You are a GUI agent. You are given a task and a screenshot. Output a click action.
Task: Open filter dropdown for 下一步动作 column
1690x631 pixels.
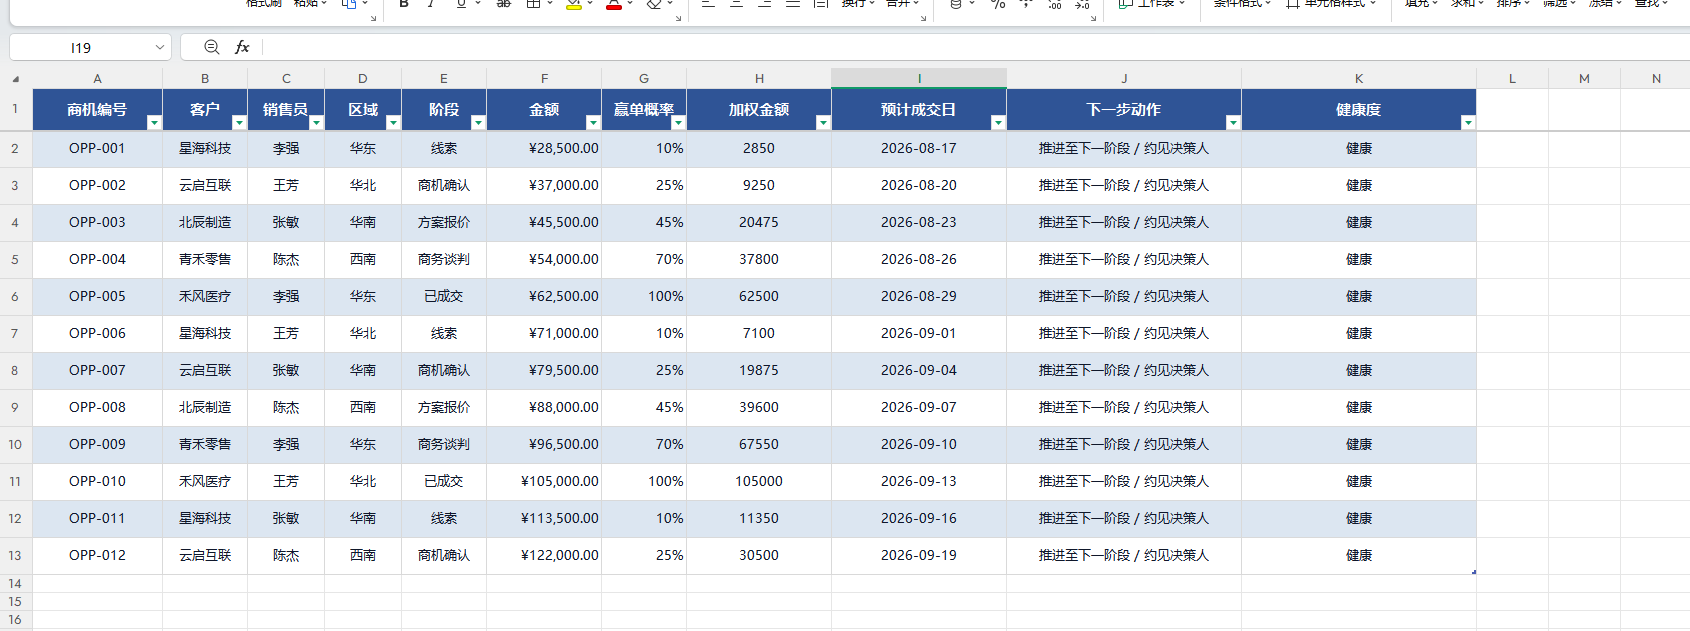click(1233, 122)
